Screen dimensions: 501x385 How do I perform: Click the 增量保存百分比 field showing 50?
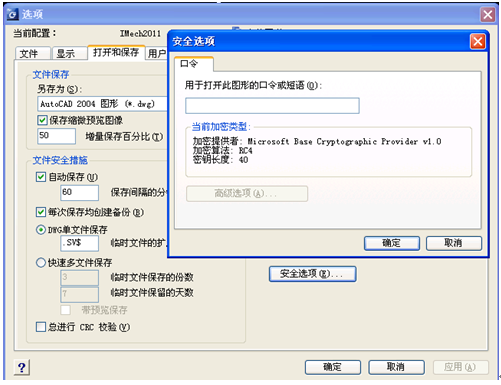57,136
